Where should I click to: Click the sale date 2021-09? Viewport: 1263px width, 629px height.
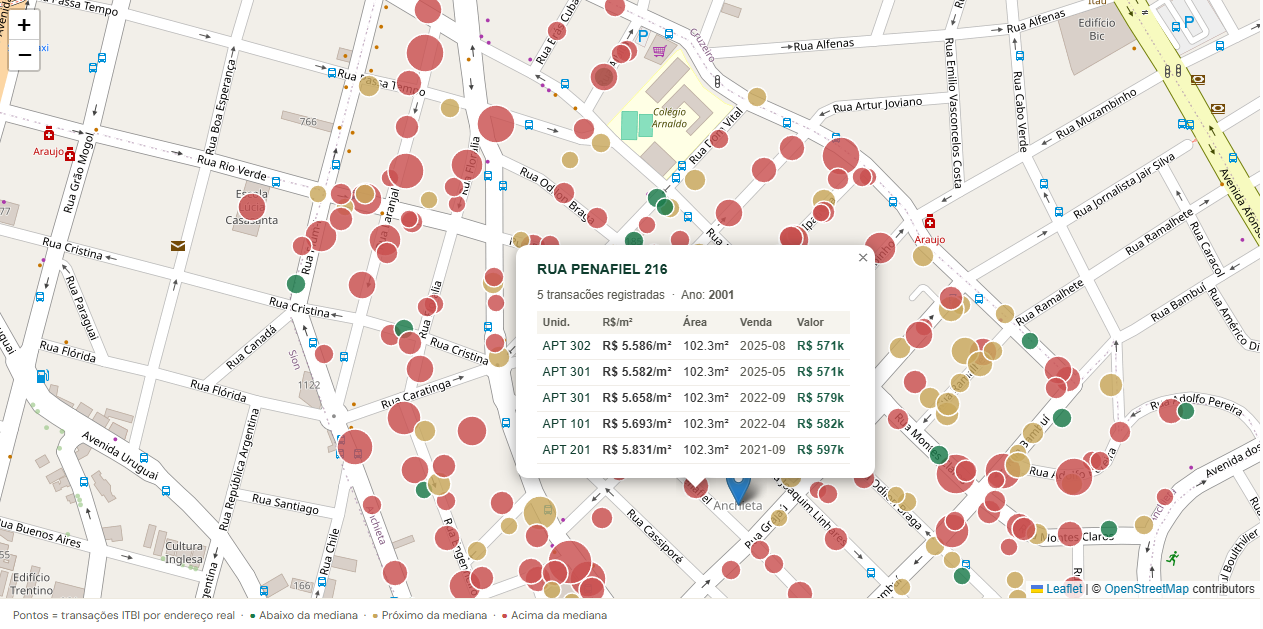click(x=763, y=450)
